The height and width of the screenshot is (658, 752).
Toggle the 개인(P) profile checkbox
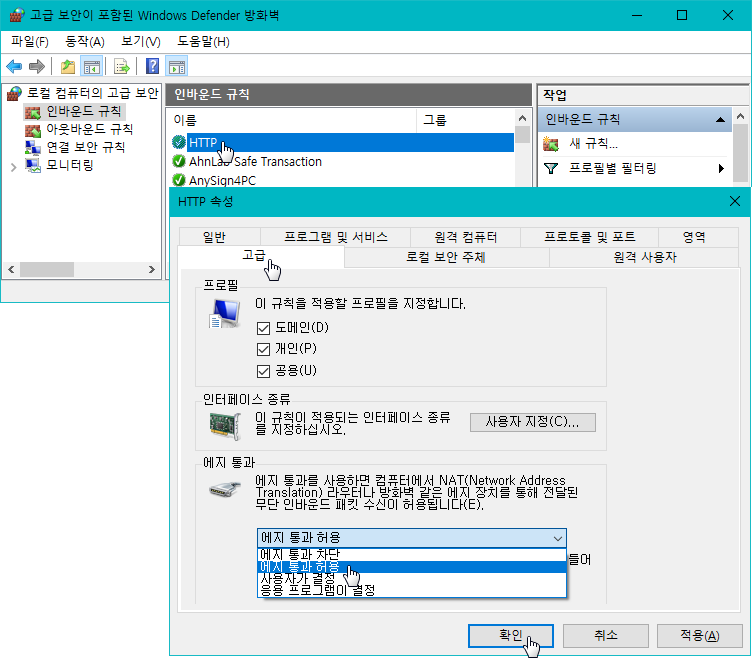point(263,349)
